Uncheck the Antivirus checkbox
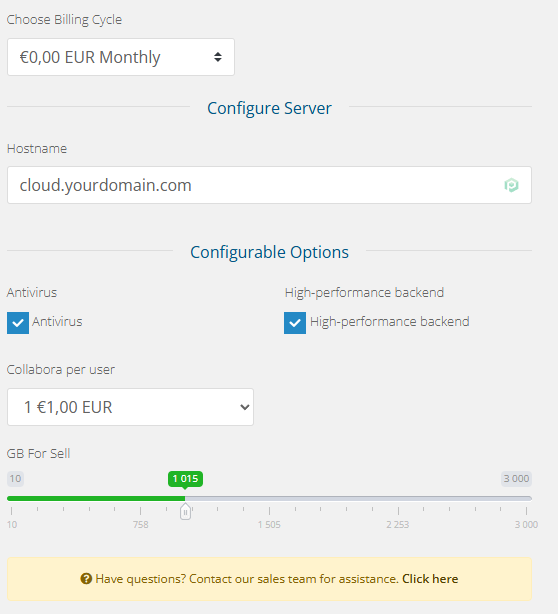558x614 pixels. pyautogui.click(x=18, y=323)
